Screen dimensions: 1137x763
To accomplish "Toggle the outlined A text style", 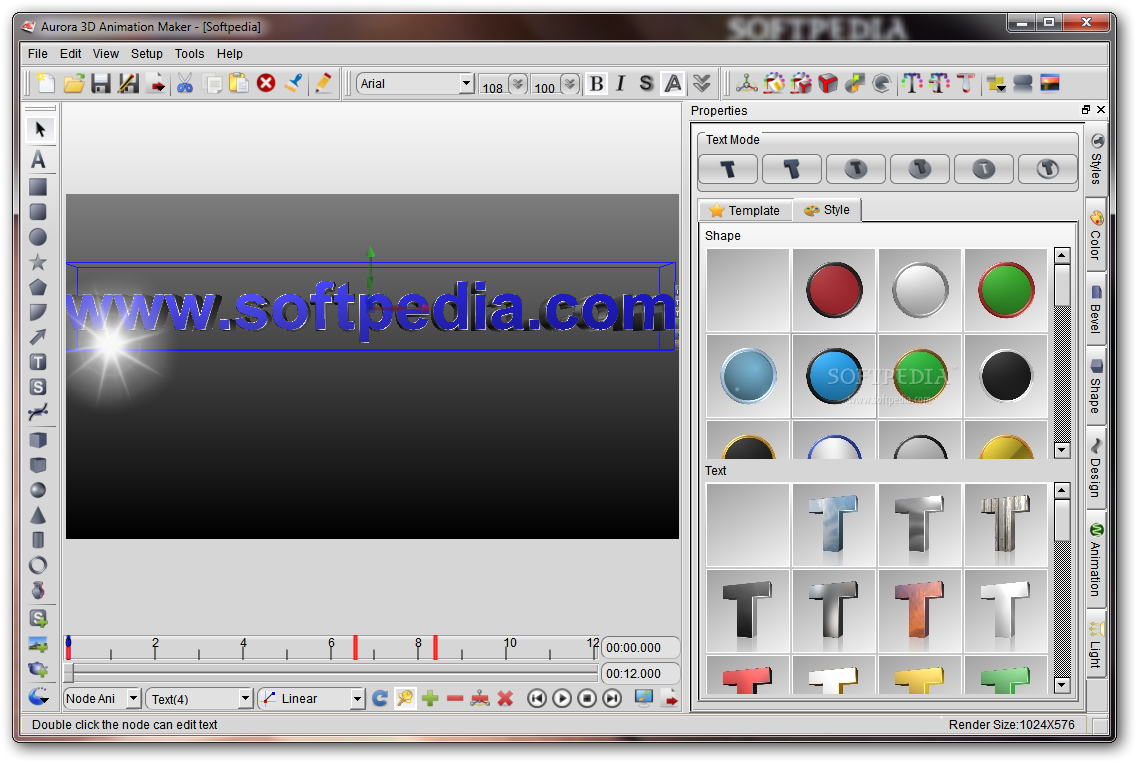I will coord(673,83).
